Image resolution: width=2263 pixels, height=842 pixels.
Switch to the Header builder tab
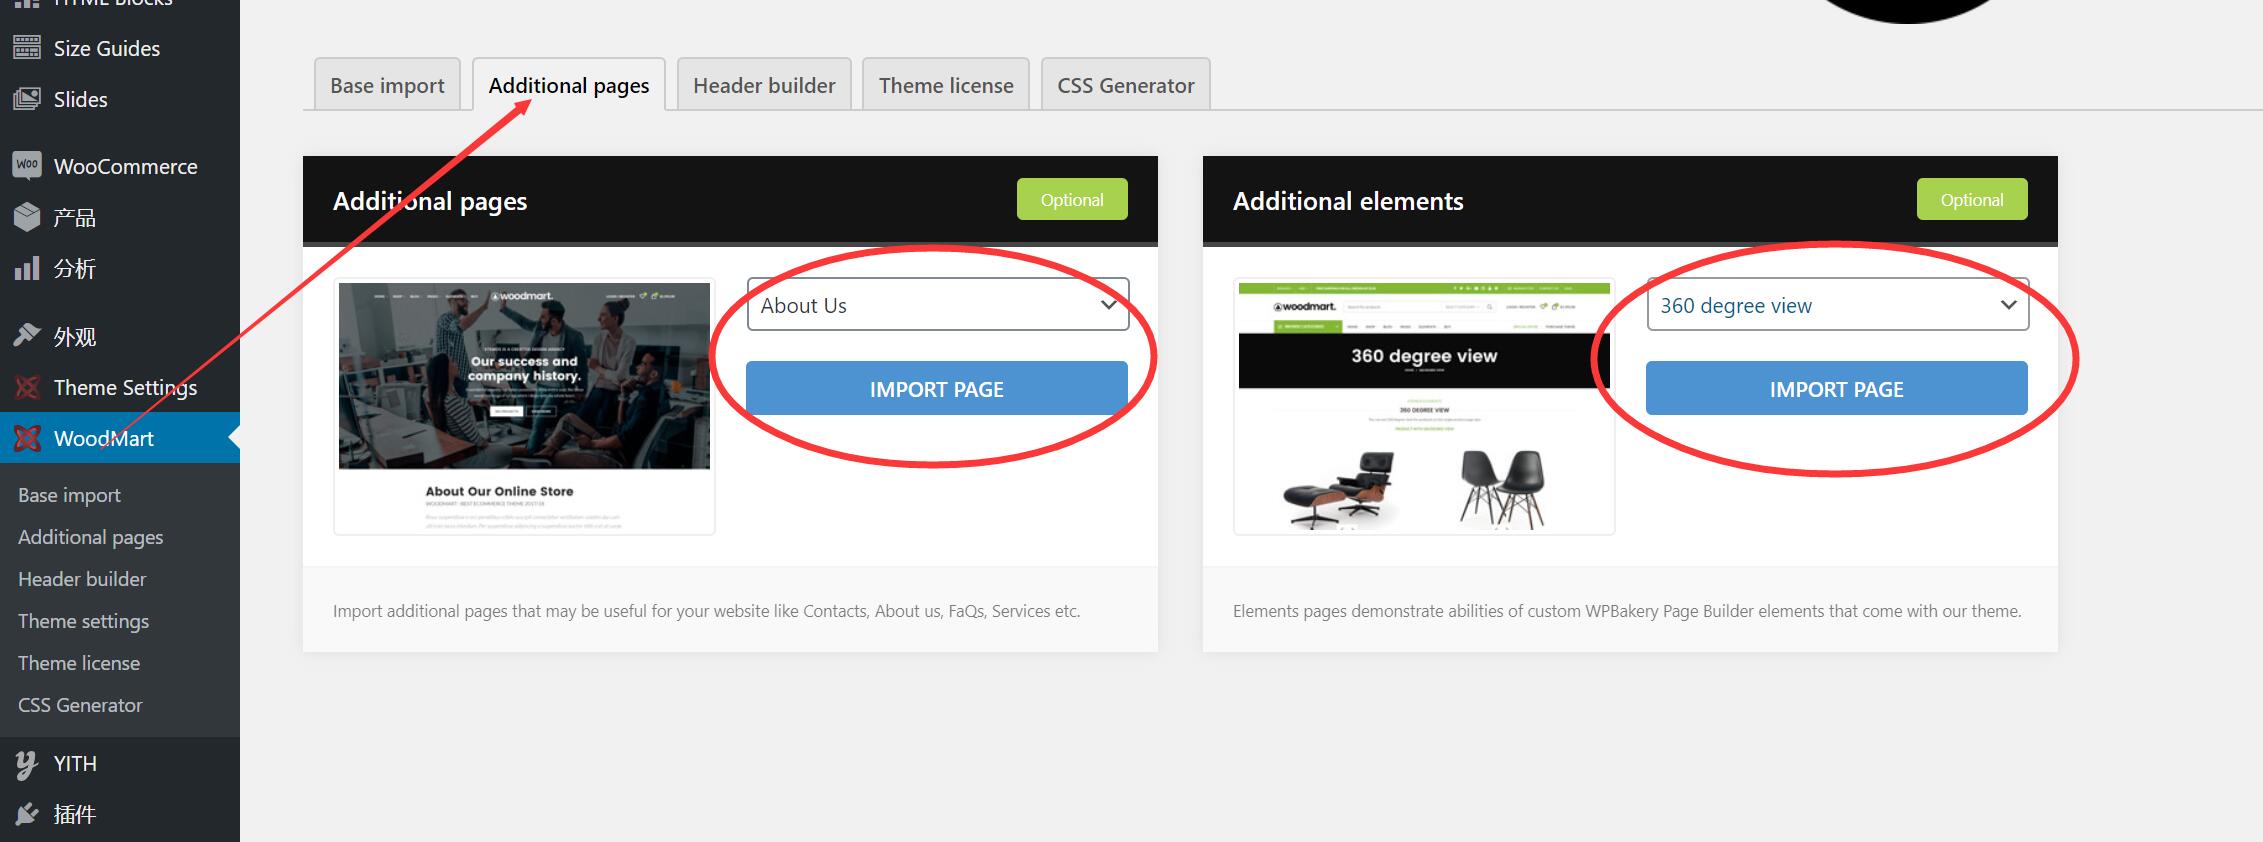click(764, 86)
